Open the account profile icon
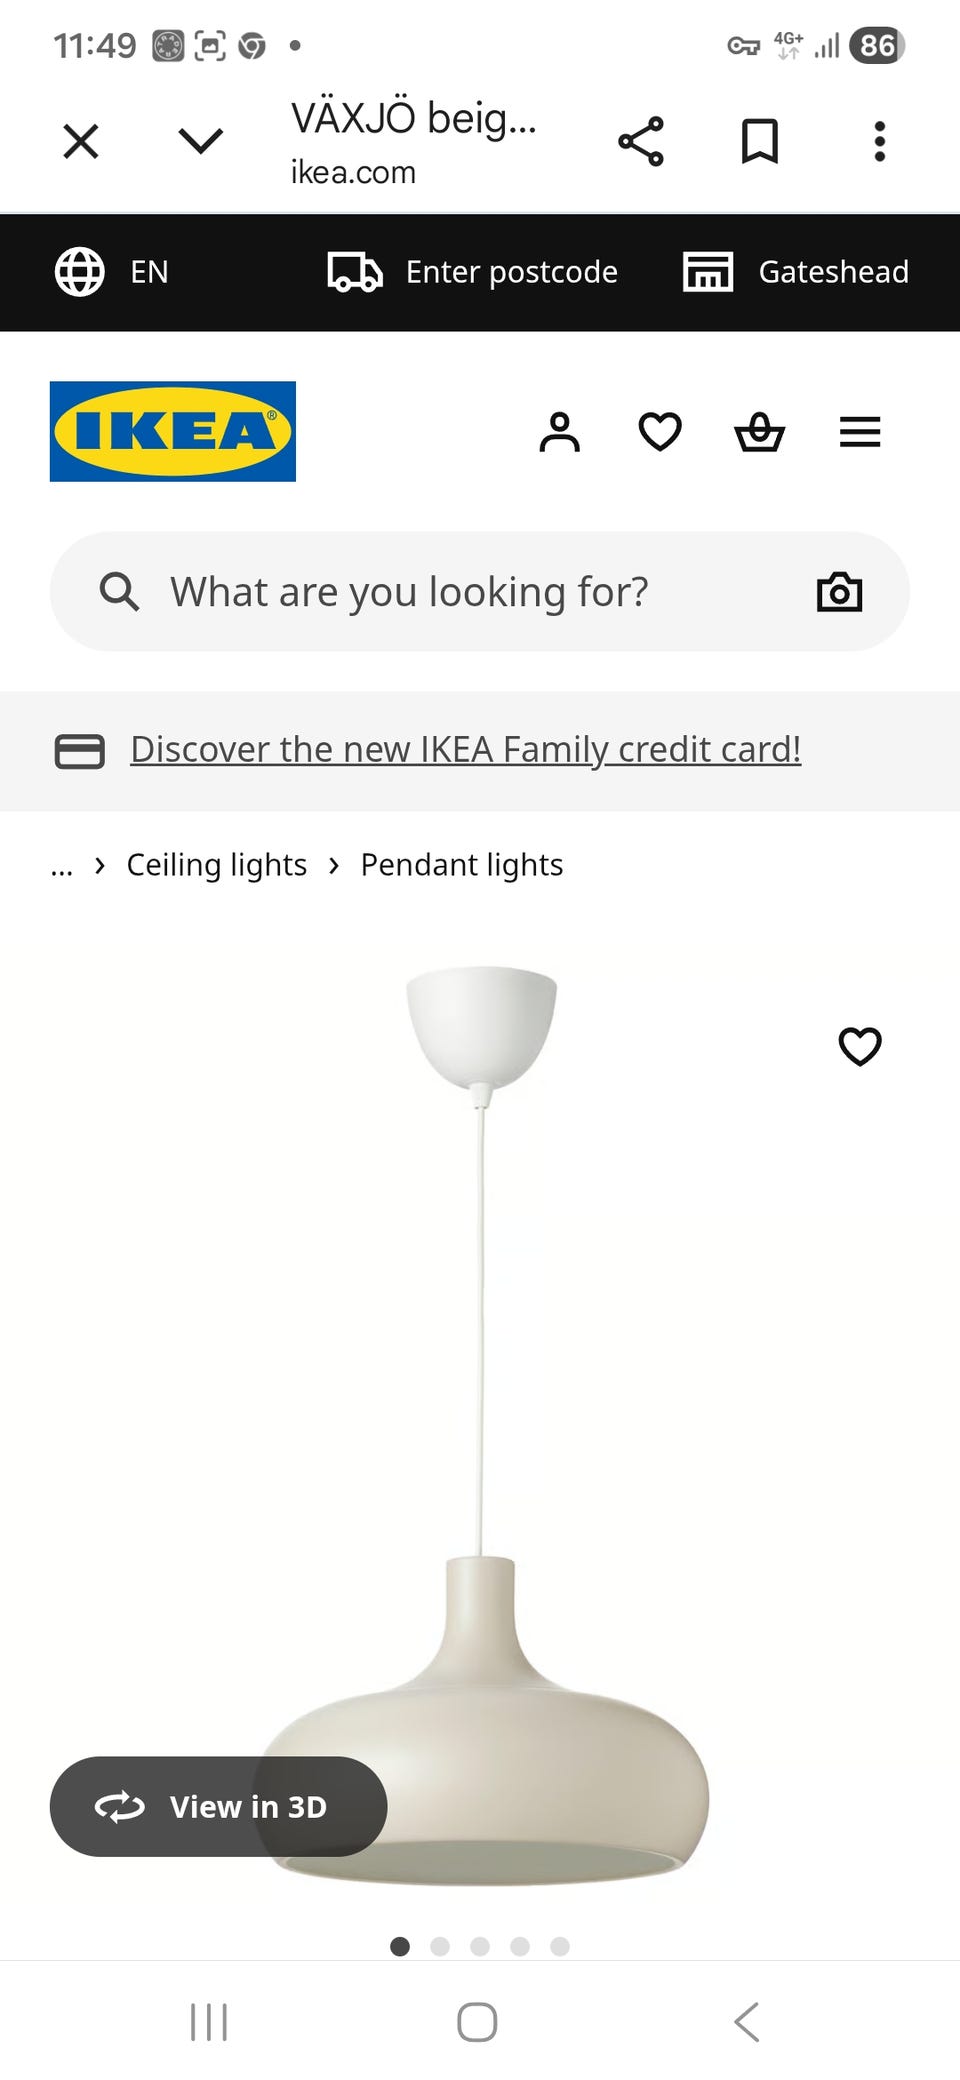The height and width of the screenshot is (2080, 960). tap(559, 432)
